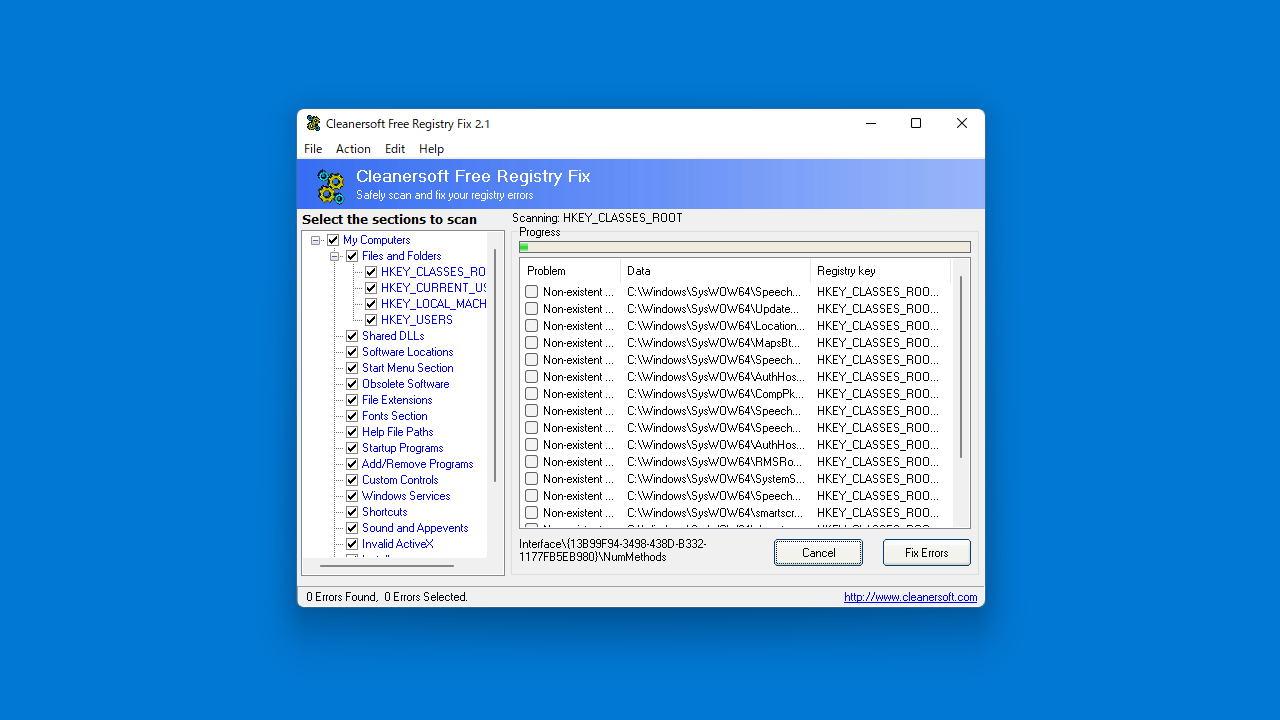
Task: Click the Fix Errors button
Action: (926, 553)
